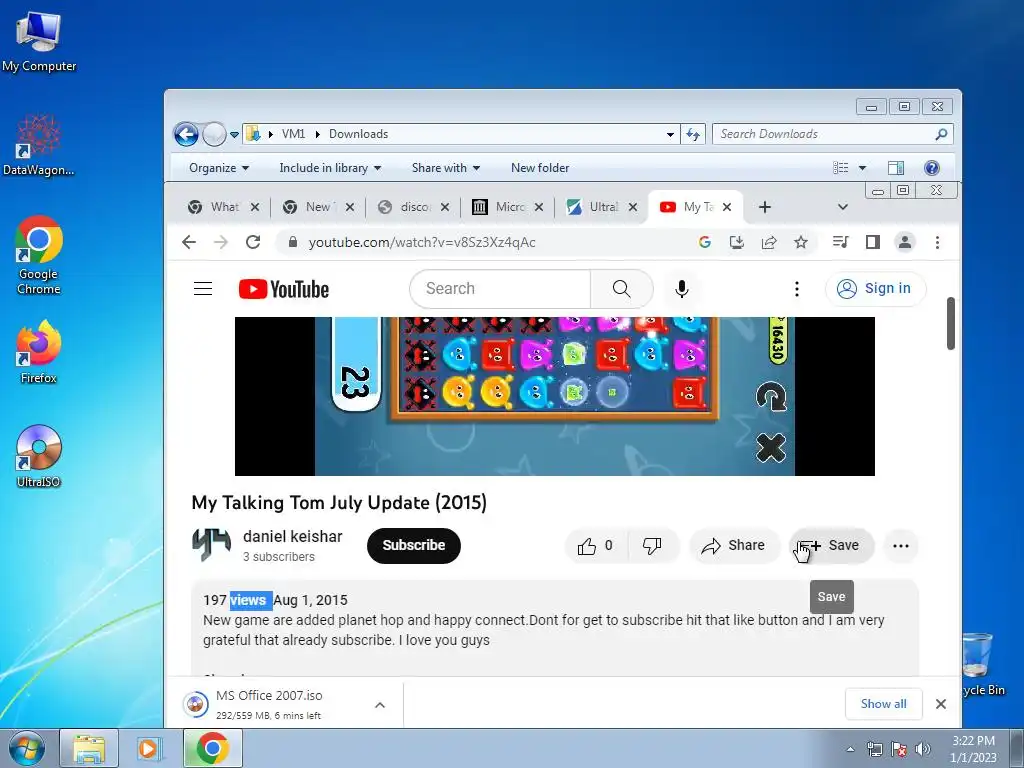Subscribe to daniel keishar

(413, 546)
